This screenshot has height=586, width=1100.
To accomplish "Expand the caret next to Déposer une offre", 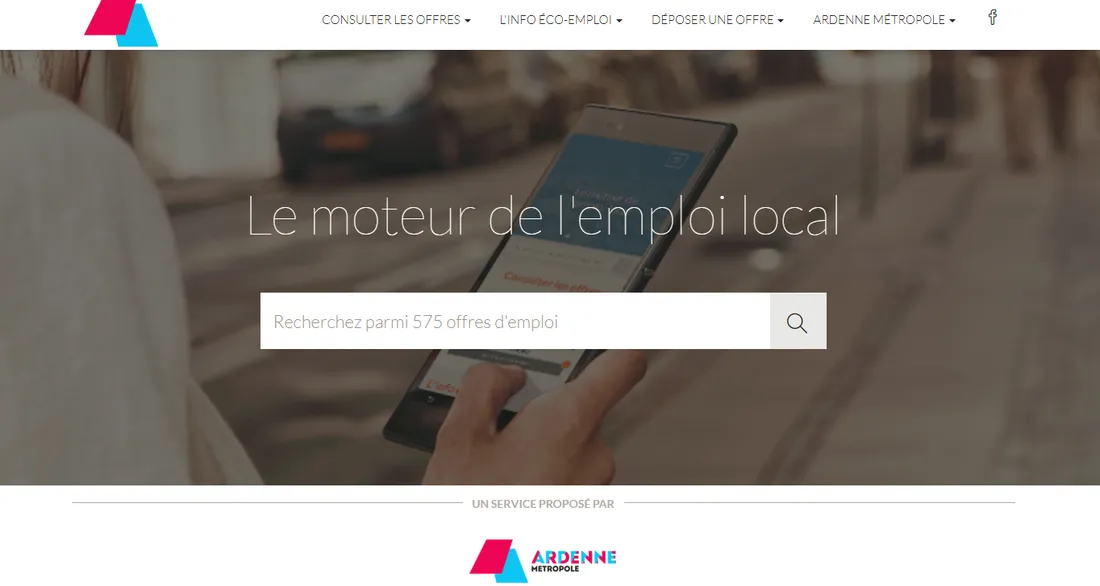I will pos(781,21).
